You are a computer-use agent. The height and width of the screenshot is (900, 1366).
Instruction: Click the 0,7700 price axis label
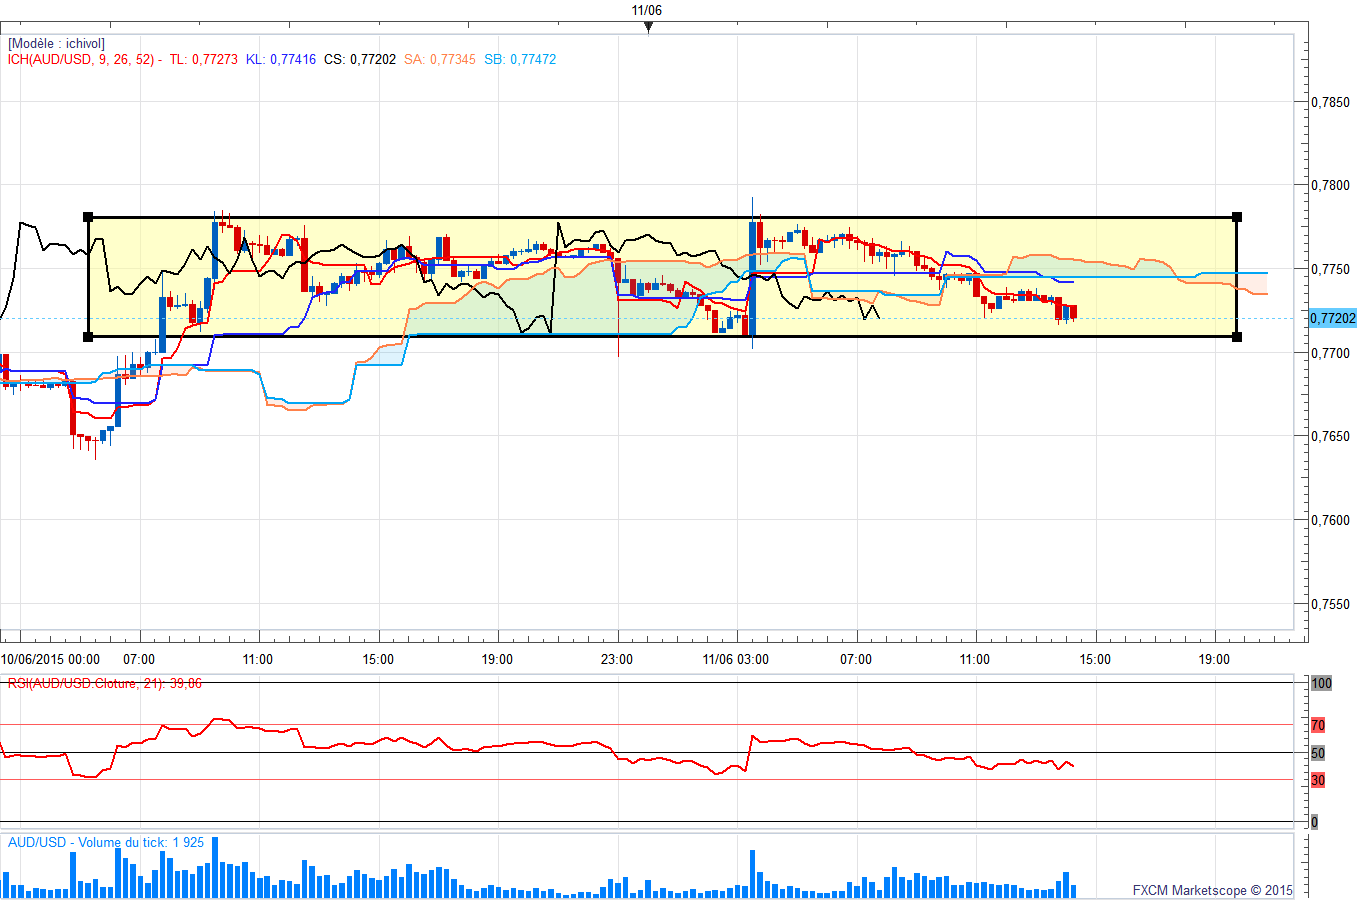pyautogui.click(x=1330, y=353)
